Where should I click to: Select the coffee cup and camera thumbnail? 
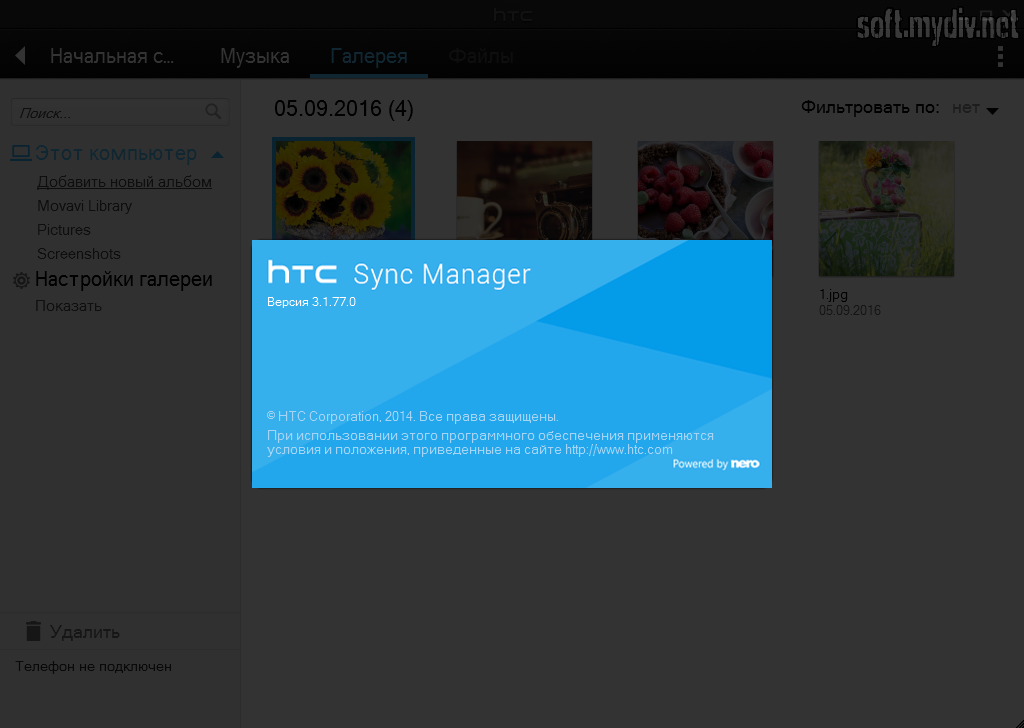pyautogui.click(x=524, y=190)
